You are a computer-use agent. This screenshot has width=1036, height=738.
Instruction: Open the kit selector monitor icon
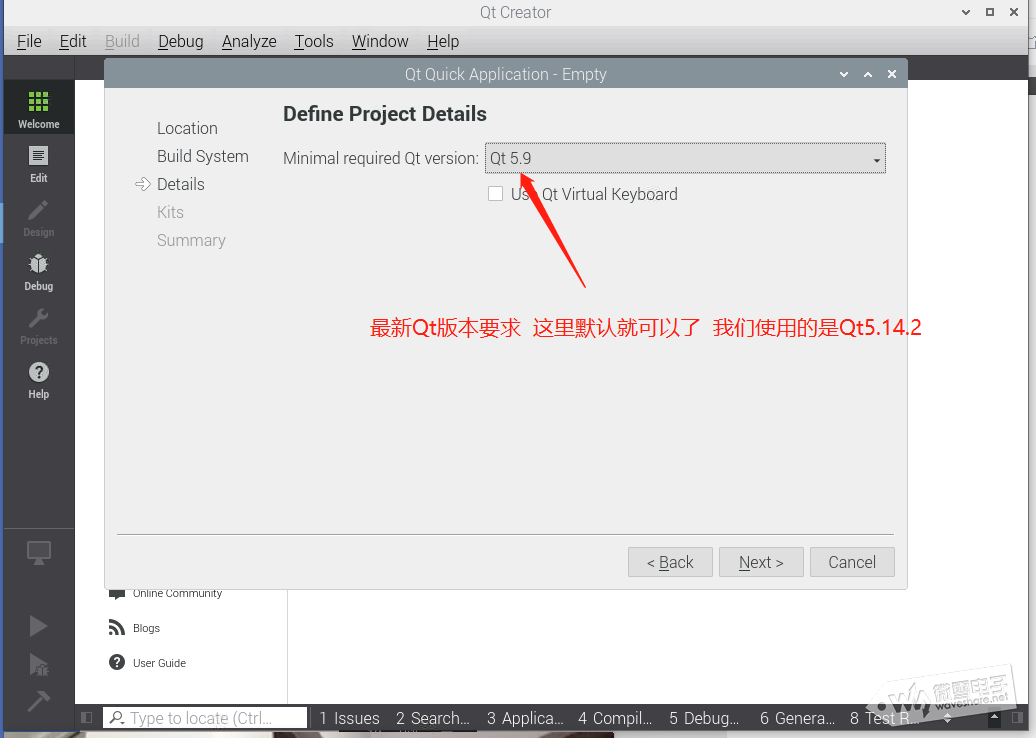38,552
